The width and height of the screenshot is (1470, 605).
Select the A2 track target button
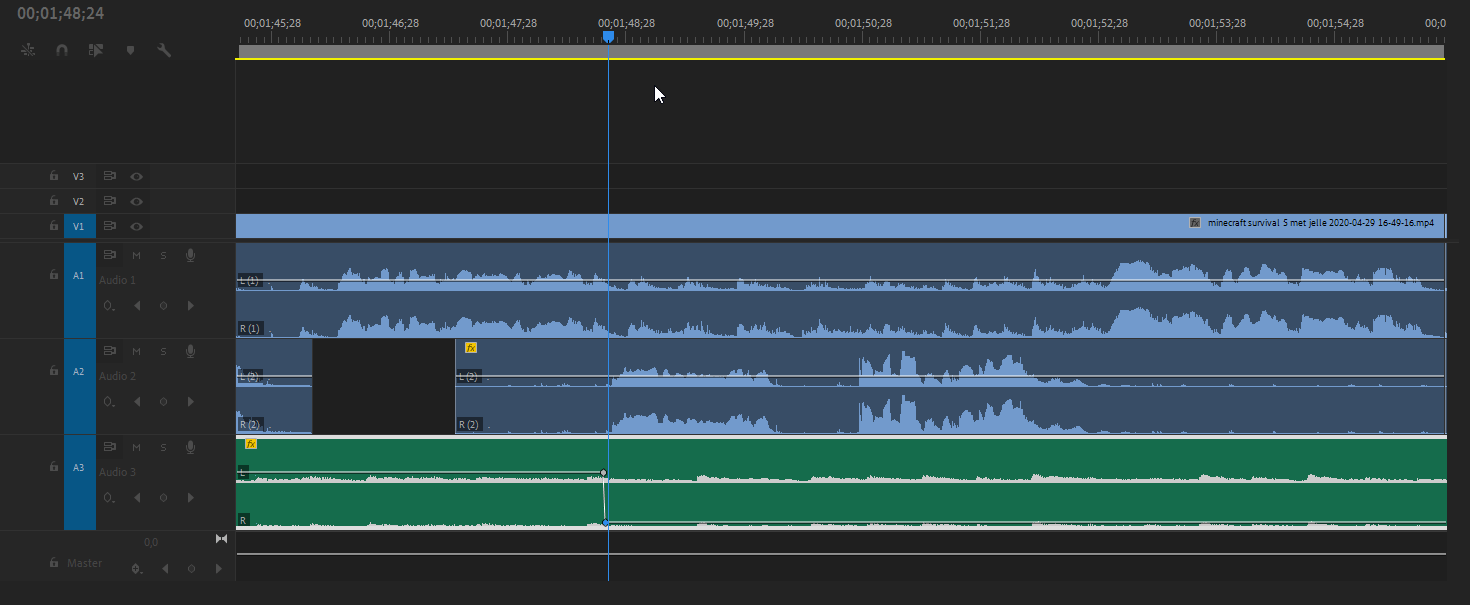(x=79, y=372)
